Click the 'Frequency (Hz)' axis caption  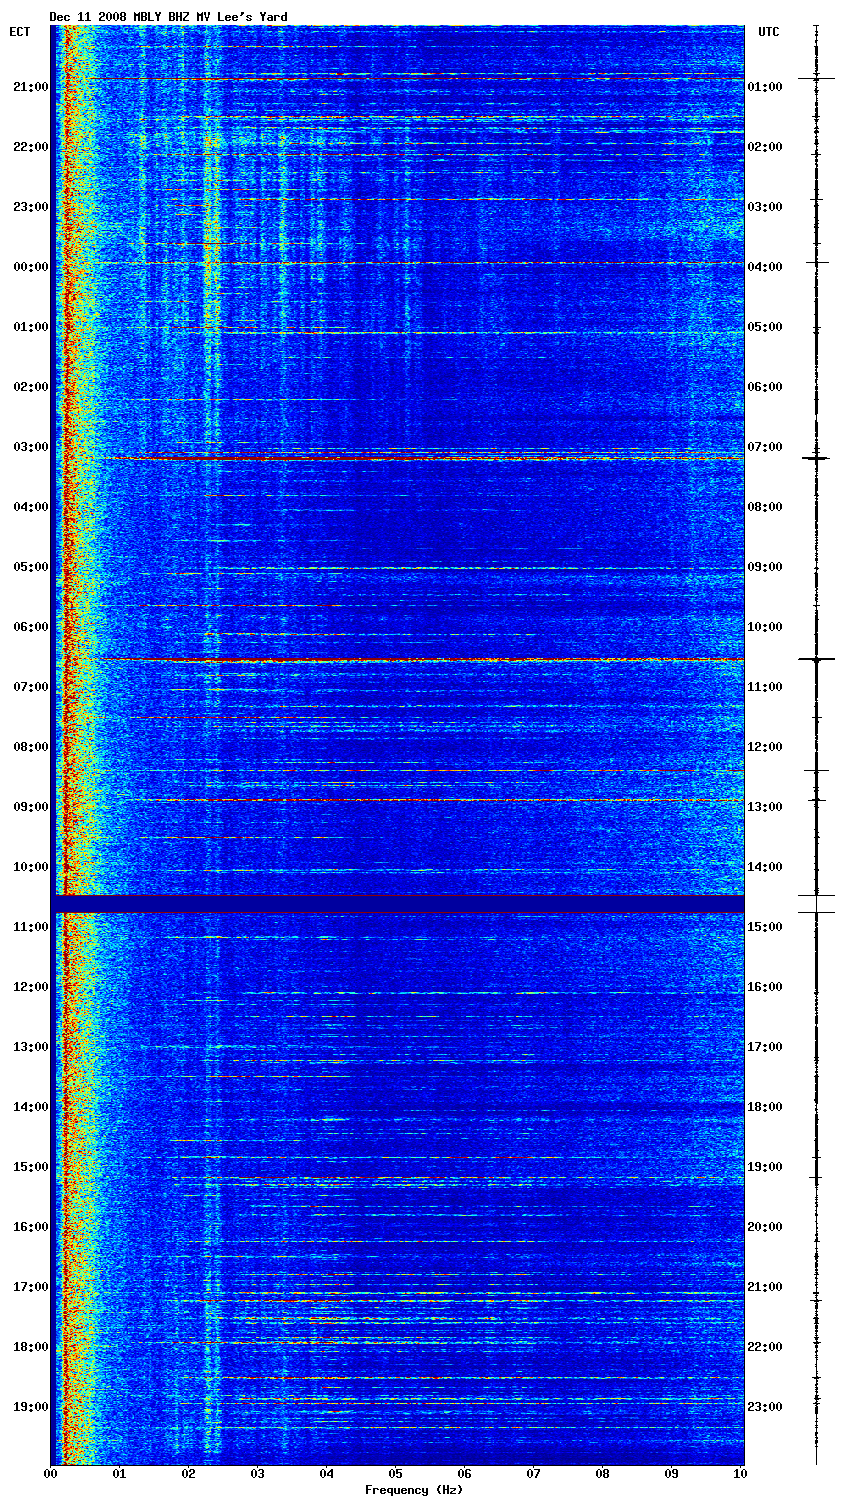(x=413, y=1490)
